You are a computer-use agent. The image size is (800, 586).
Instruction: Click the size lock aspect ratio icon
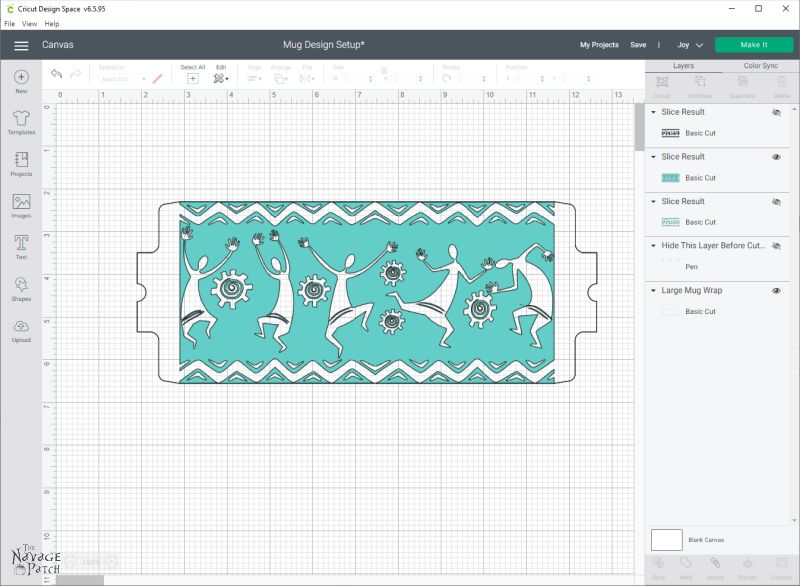384,70
